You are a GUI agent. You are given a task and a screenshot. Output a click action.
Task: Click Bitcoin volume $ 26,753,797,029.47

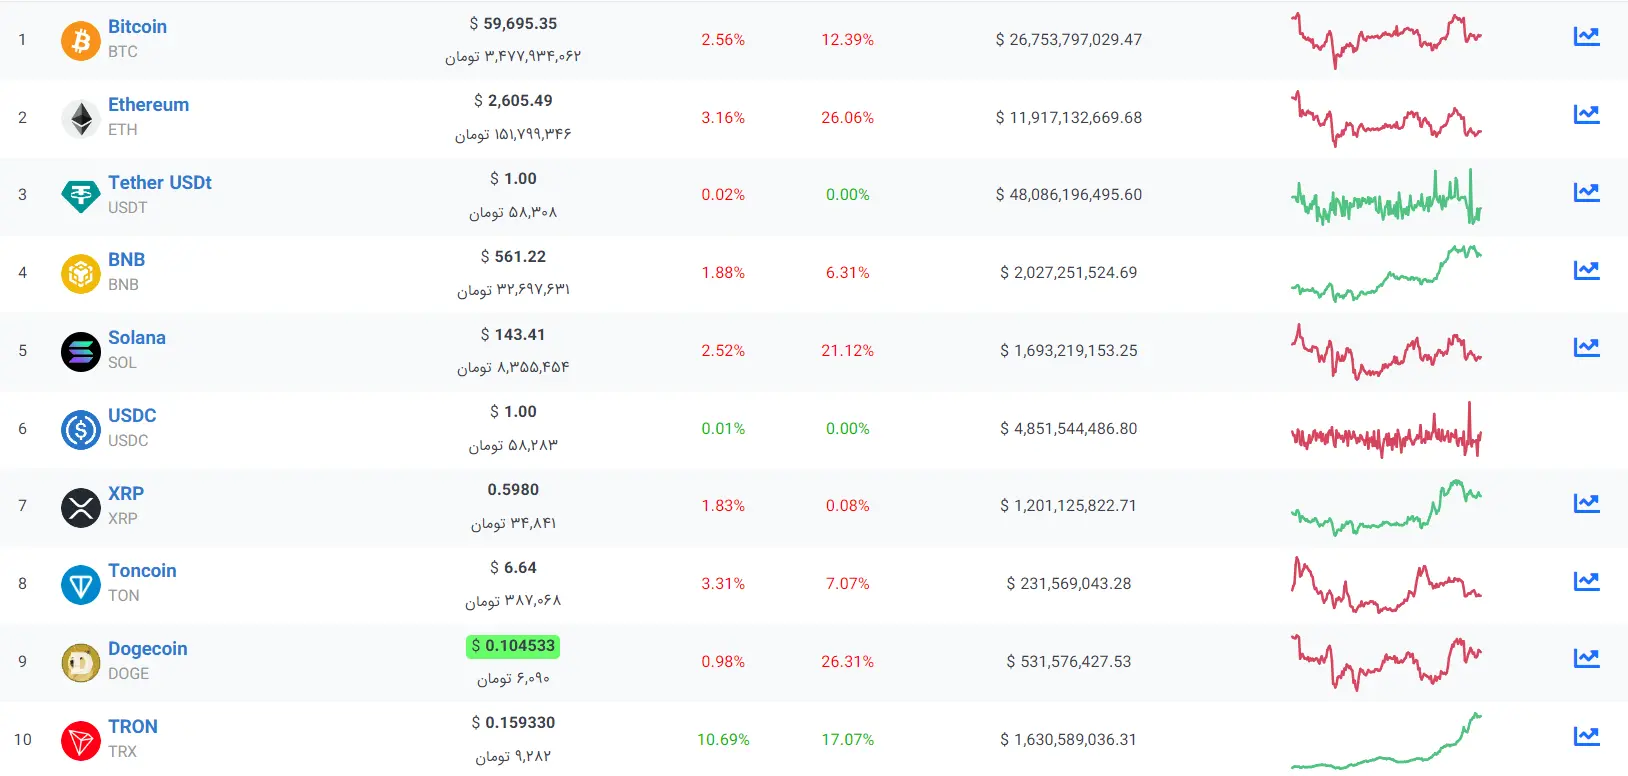click(1069, 40)
